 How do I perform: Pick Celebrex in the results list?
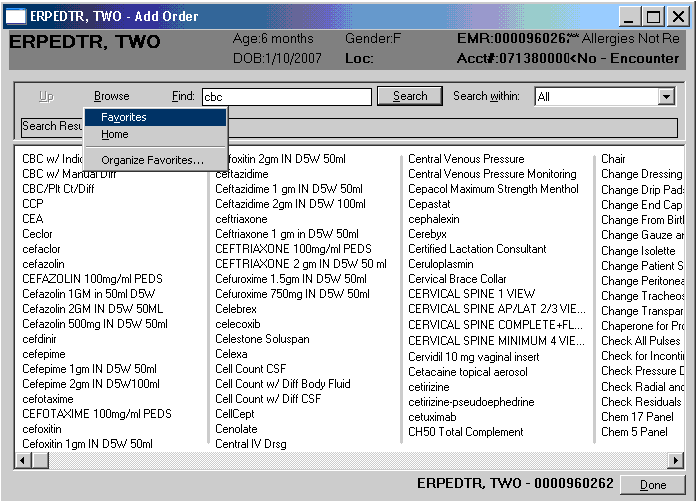click(236, 310)
